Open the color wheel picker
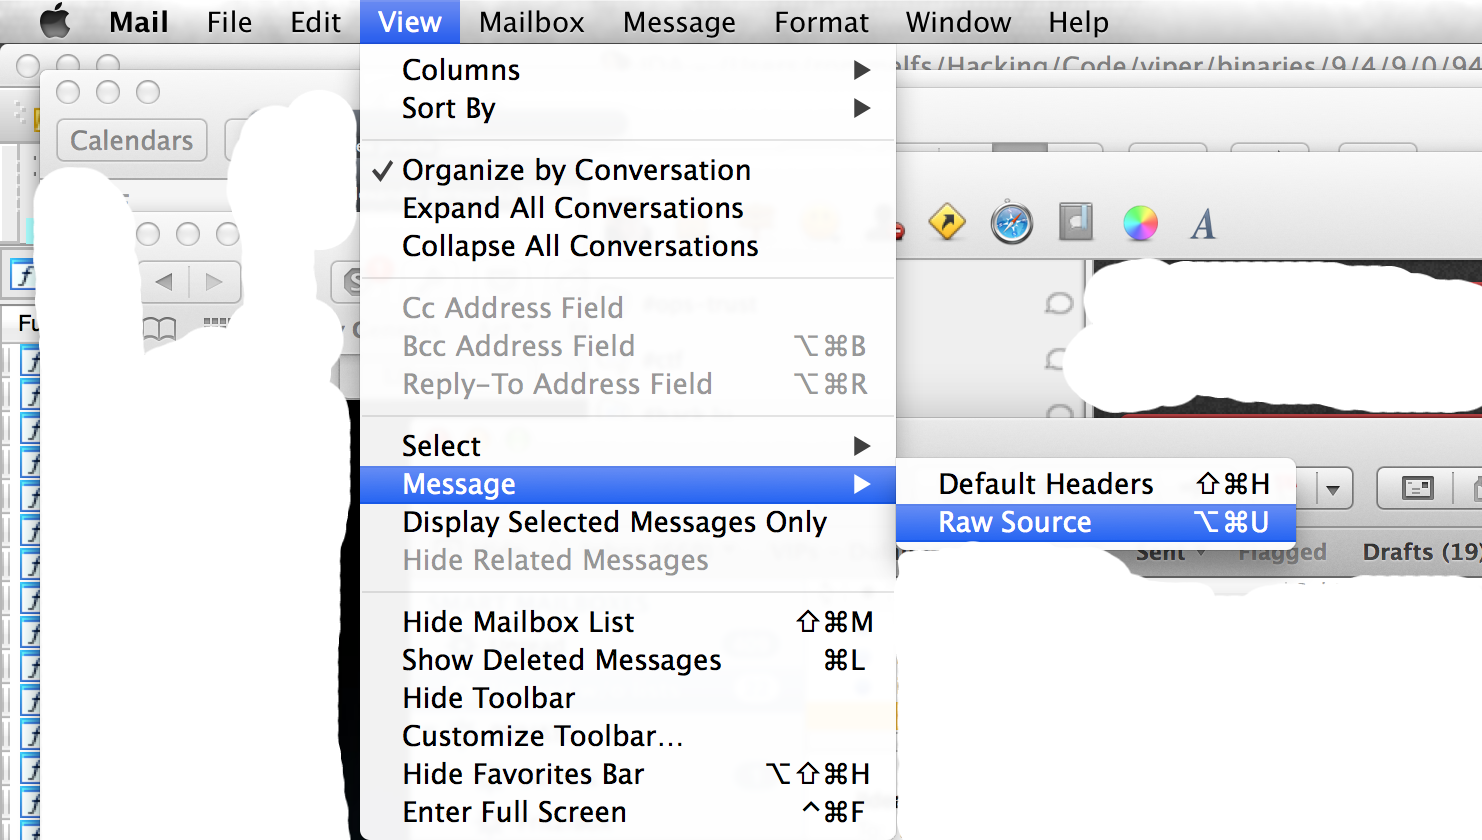This screenshot has width=1482, height=840. tap(1140, 223)
